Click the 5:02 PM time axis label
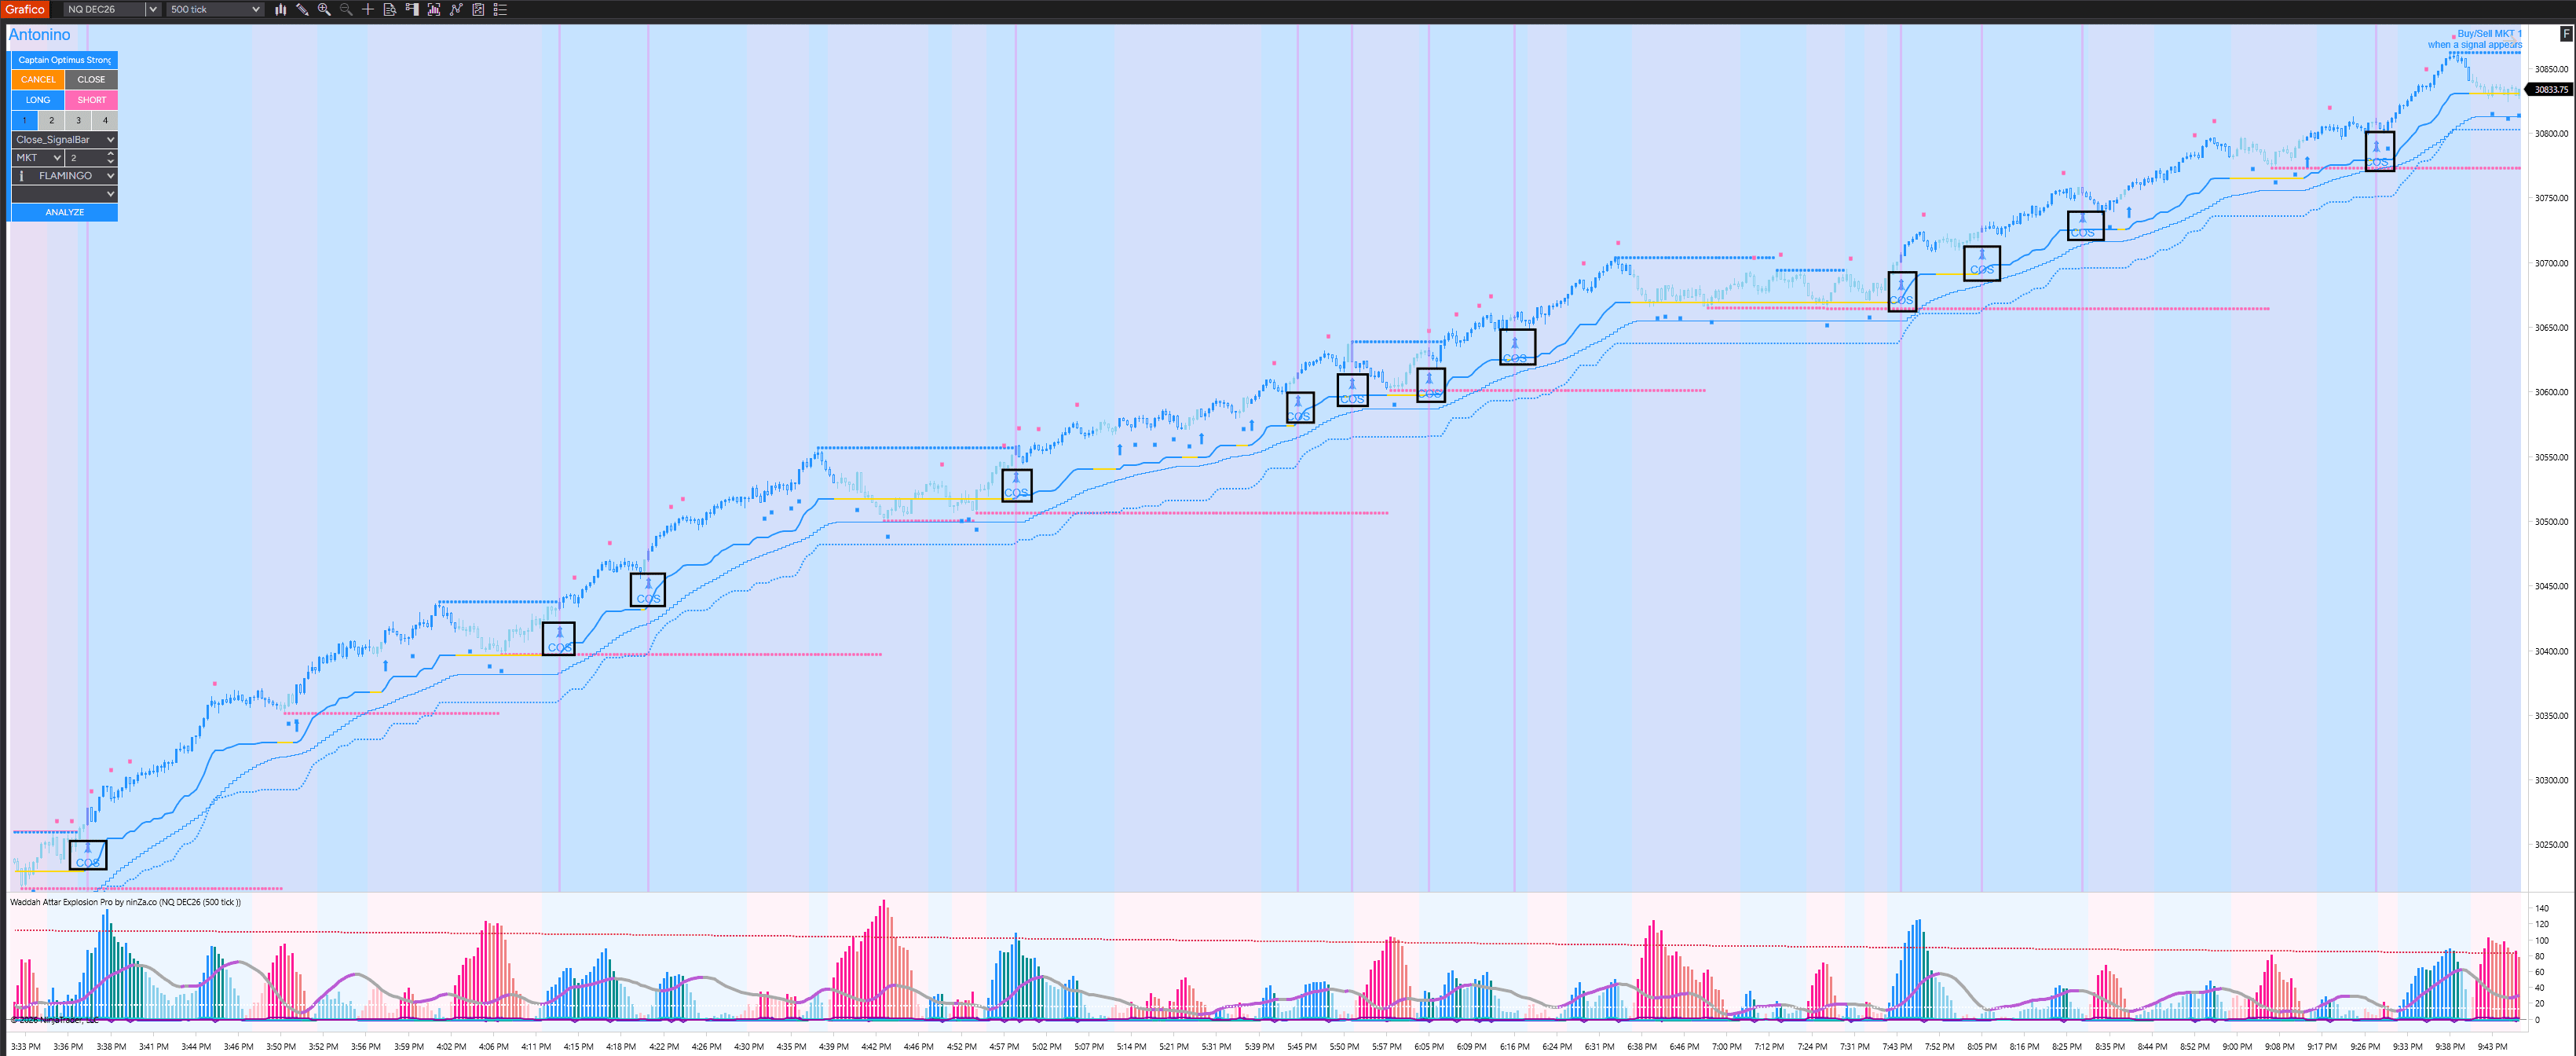Viewport: 2576px width, 1056px height. 1047,1047
